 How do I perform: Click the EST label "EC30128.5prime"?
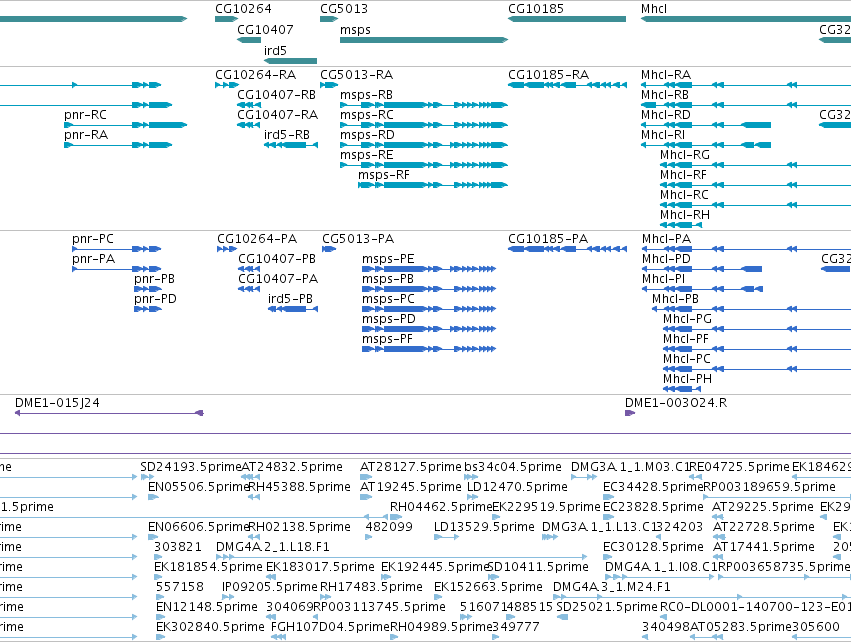pyautogui.click(x=653, y=547)
